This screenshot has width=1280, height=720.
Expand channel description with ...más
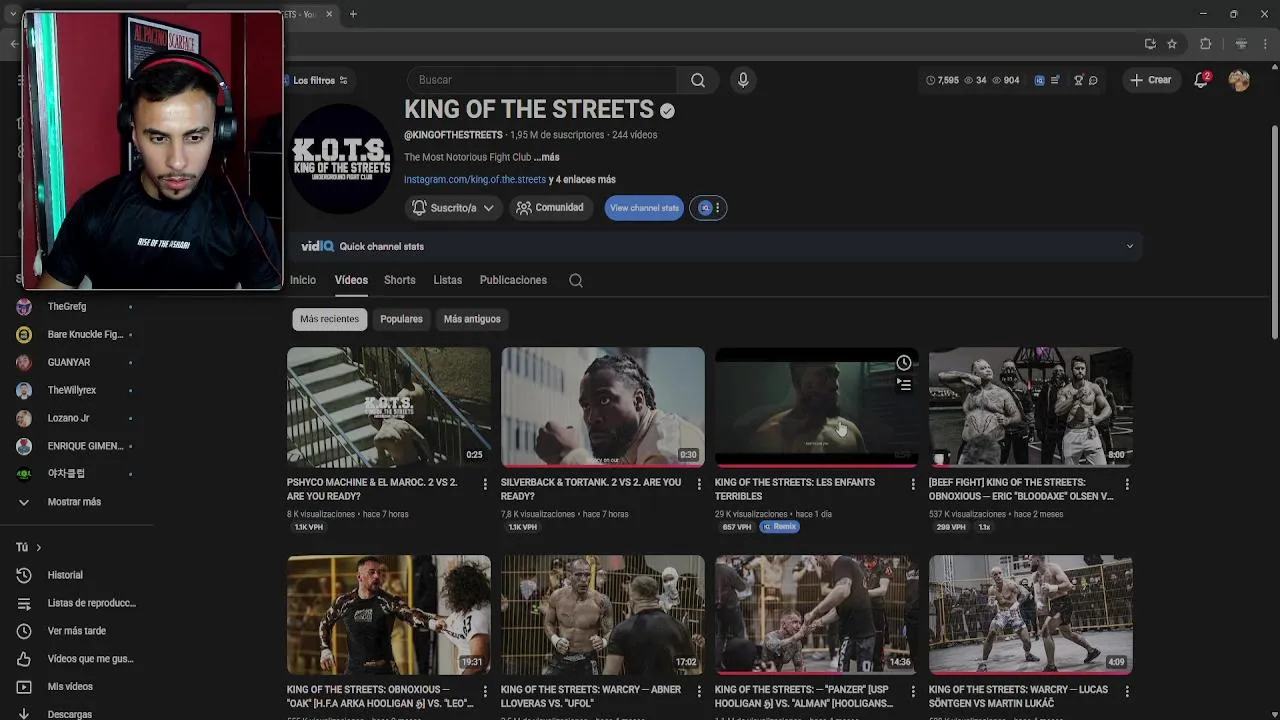pos(547,157)
